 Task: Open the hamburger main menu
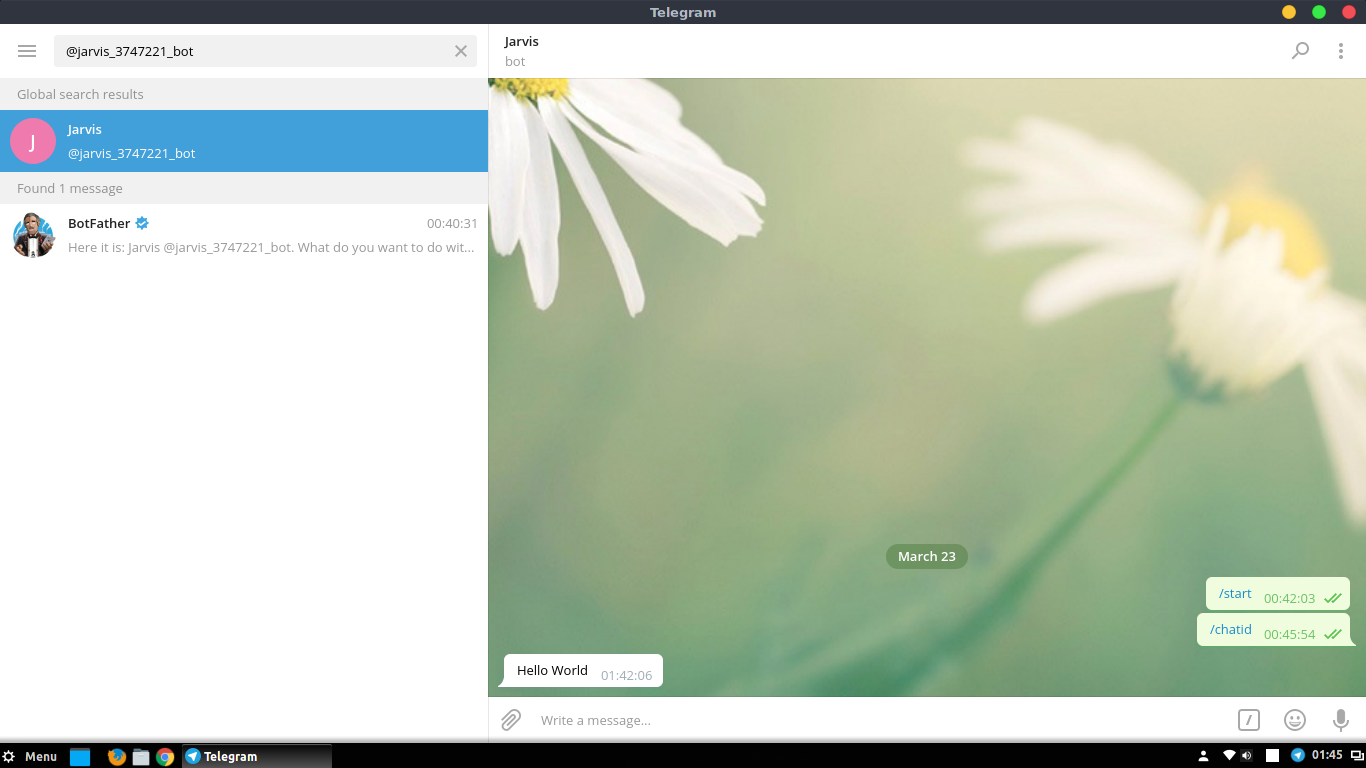pos(27,51)
